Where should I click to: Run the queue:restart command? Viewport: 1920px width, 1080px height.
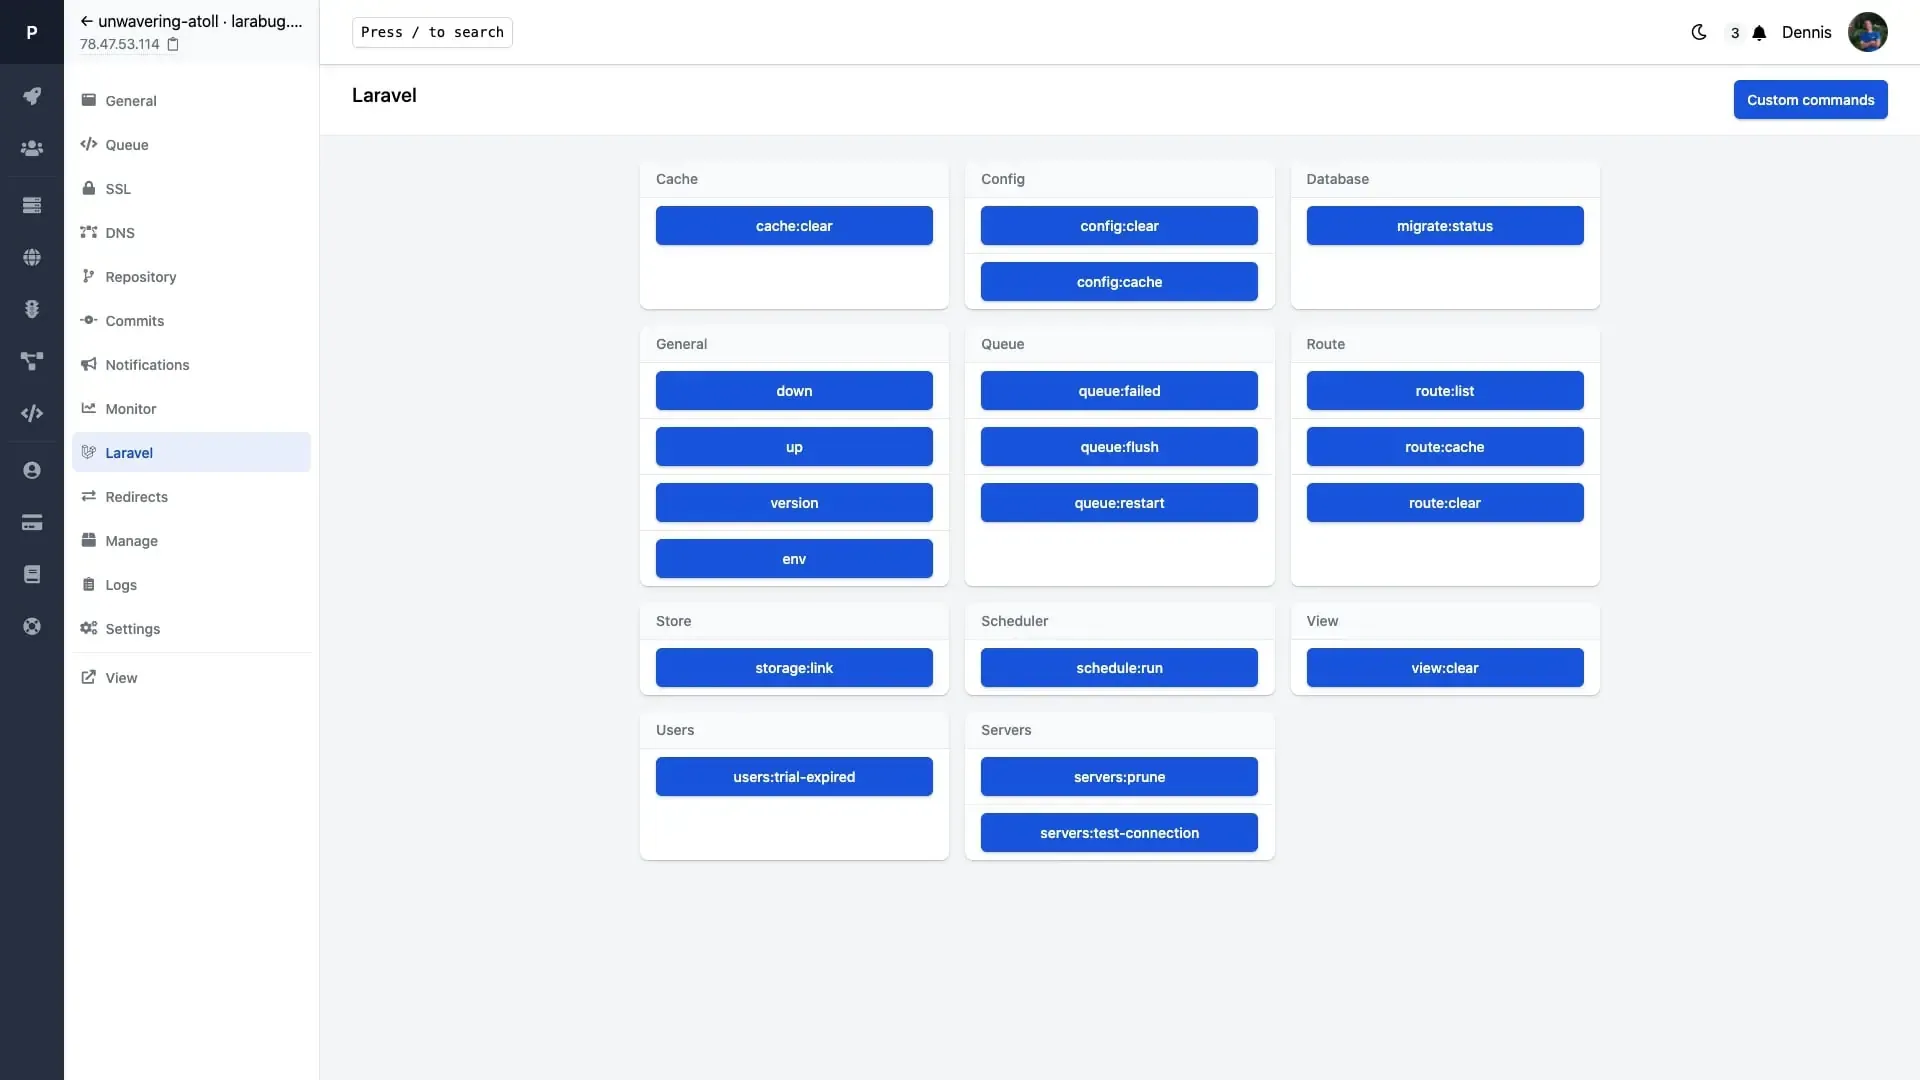1119,503
